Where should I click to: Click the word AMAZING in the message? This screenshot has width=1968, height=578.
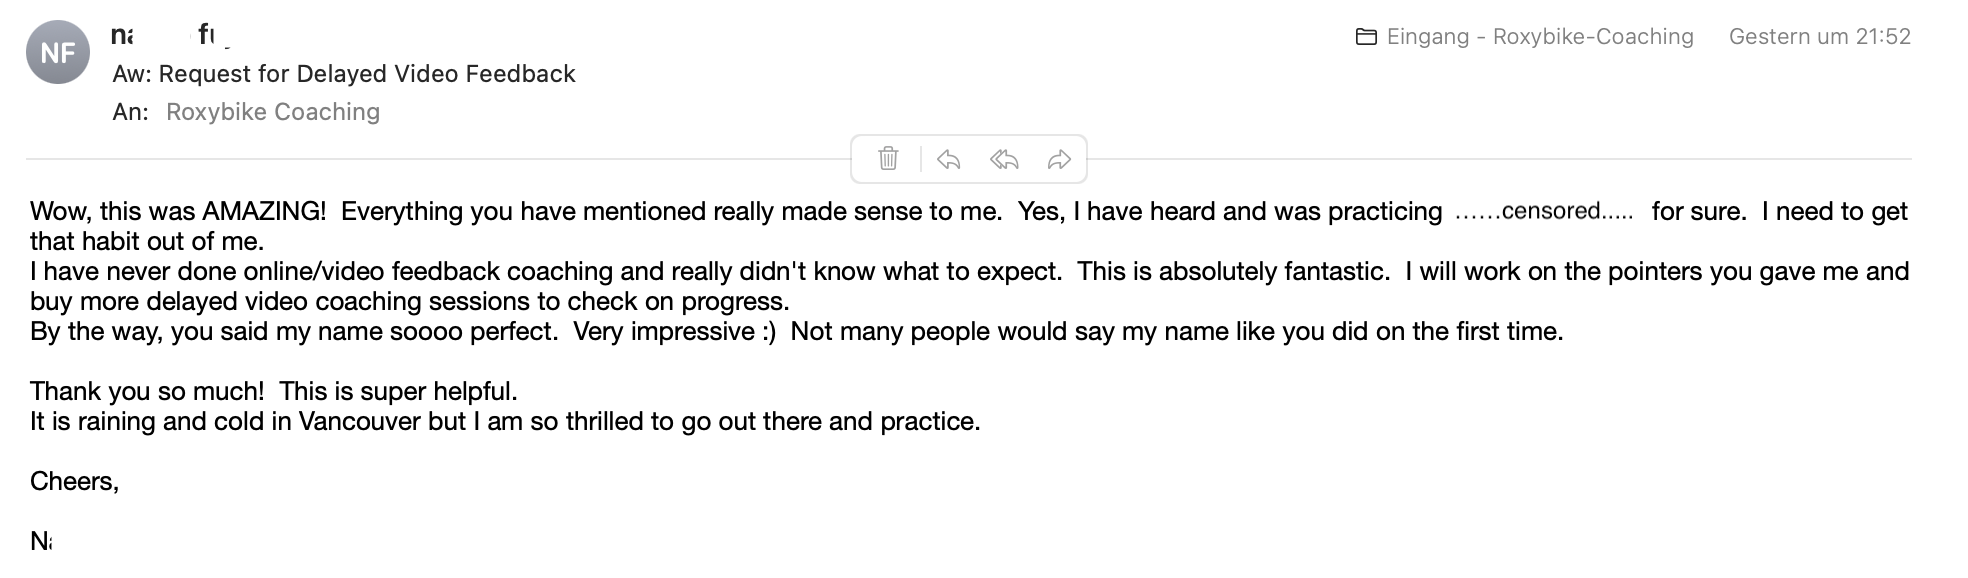263,212
